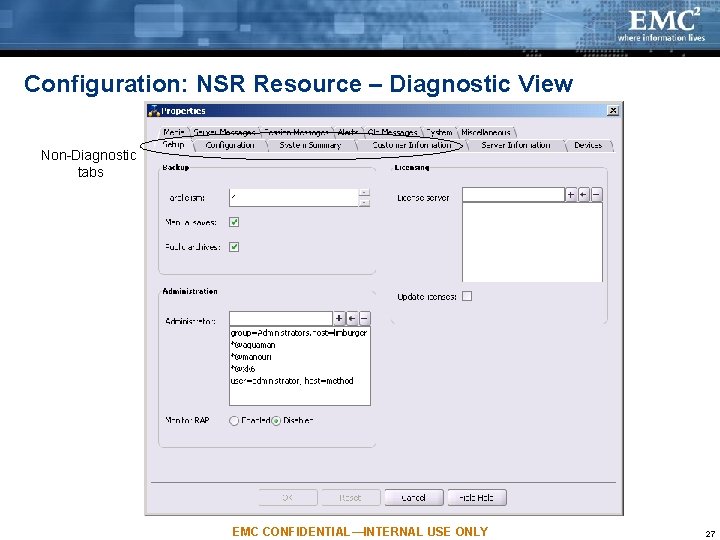Click the left-arrow button beside License server
This screenshot has height=540, width=720.
pos(583,195)
